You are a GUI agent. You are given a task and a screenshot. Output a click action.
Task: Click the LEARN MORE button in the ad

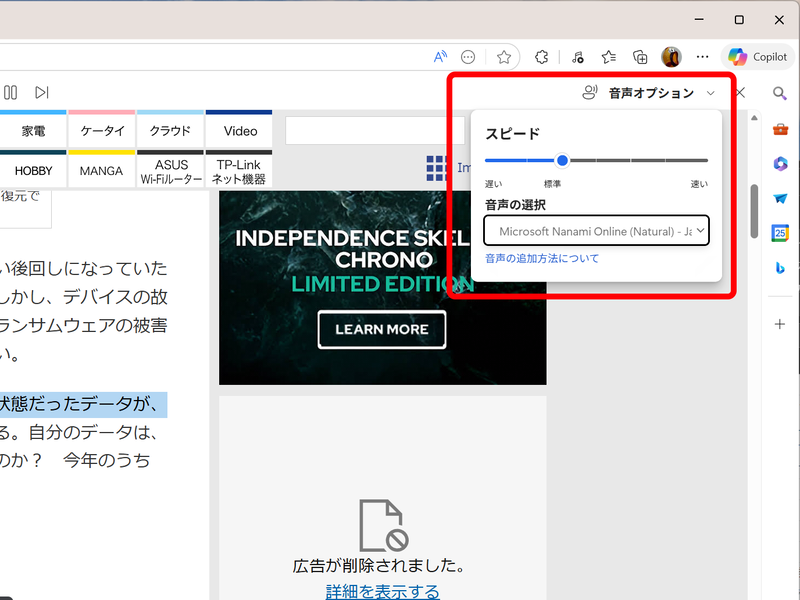tap(381, 329)
